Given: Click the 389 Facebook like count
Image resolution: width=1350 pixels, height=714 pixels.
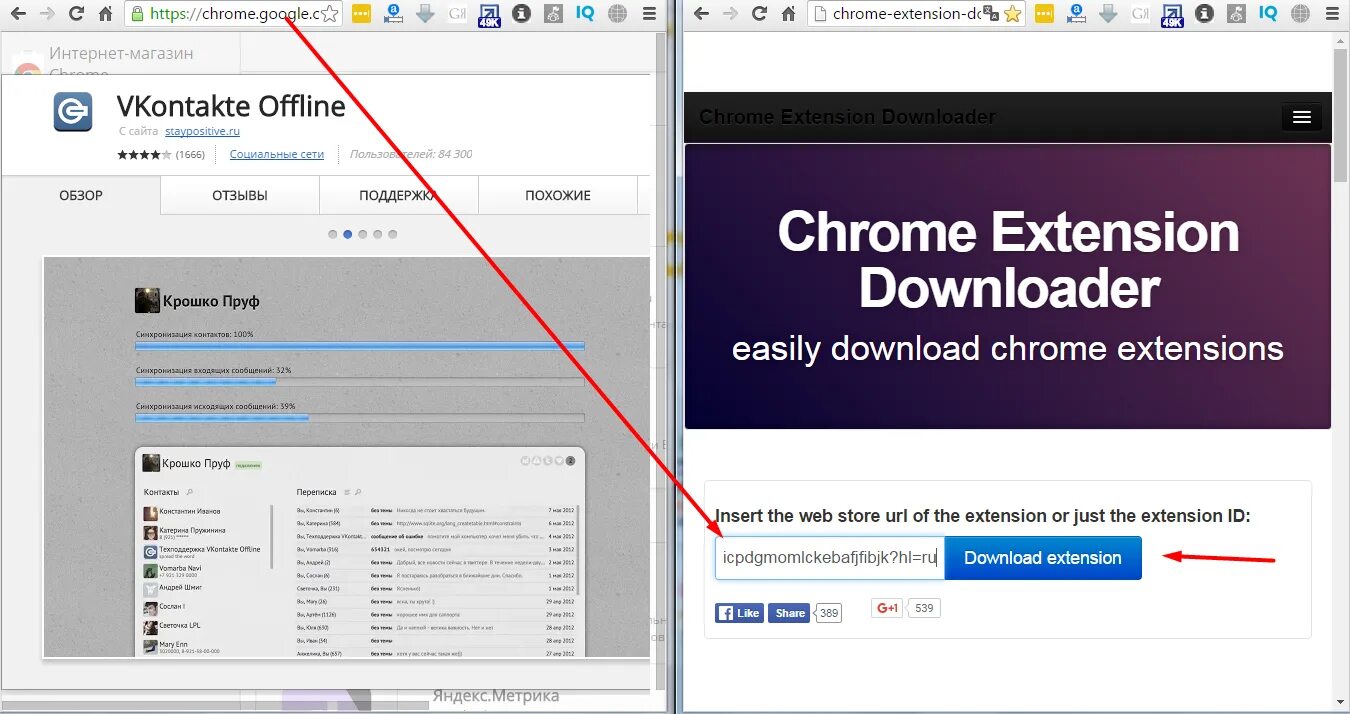Looking at the screenshot, I should 829,613.
